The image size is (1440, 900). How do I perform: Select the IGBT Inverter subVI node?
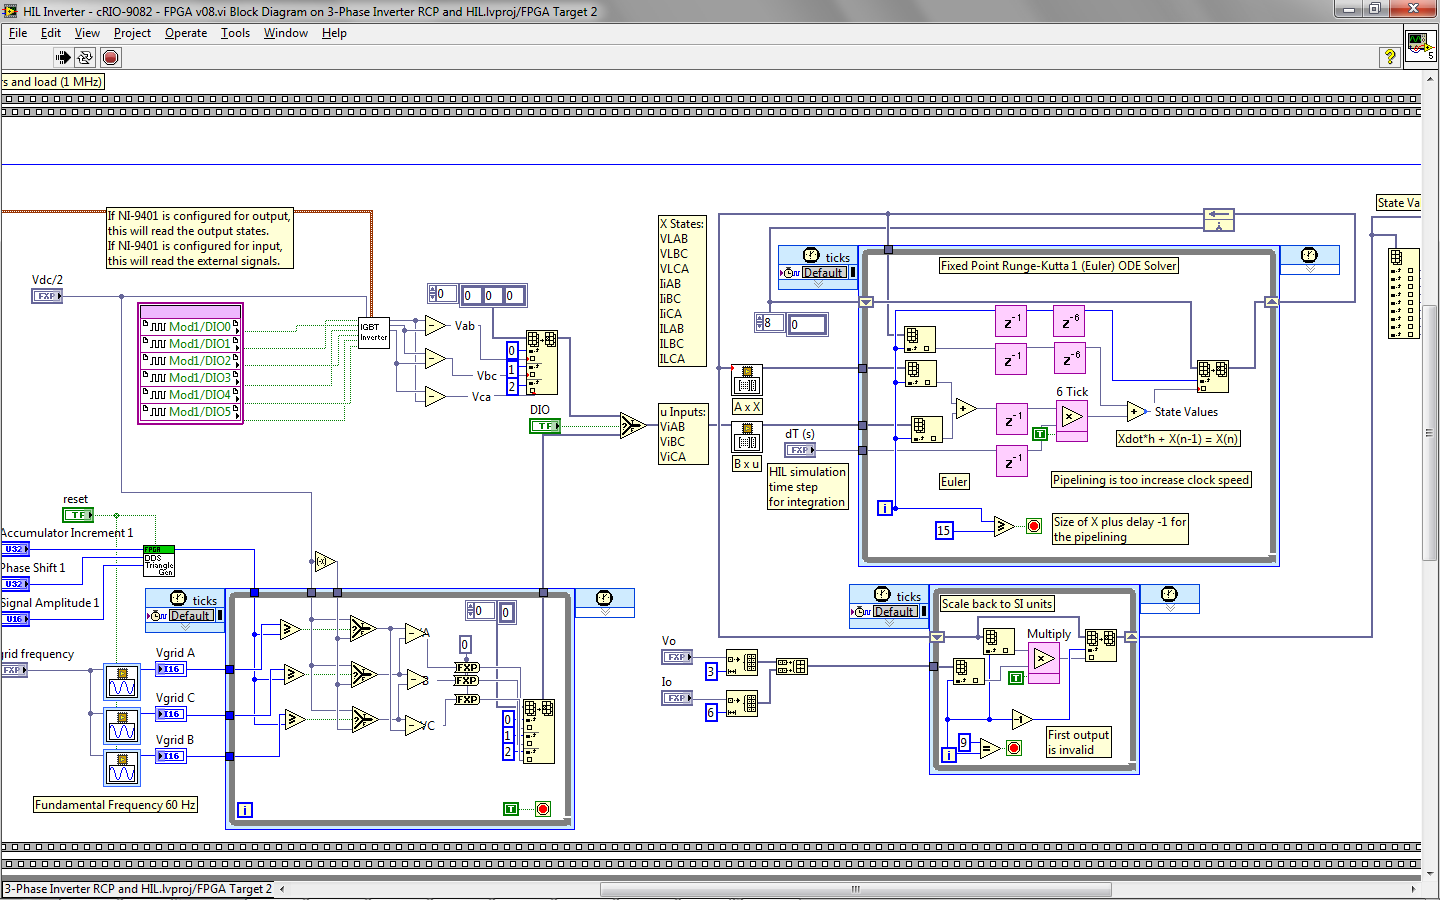(x=374, y=332)
